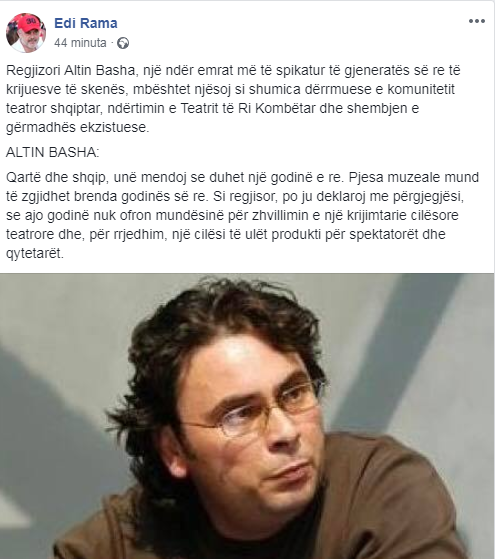This screenshot has height=559, width=495.
Task: Open the attached photo of Altin Basha
Action: 247,416
